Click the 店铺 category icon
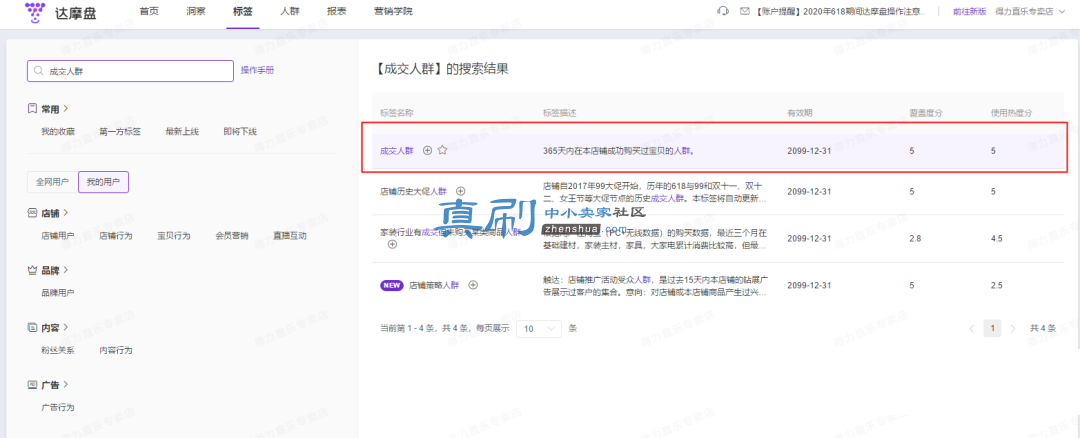This screenshot has width=1080, height=438. tap(32, 213)
